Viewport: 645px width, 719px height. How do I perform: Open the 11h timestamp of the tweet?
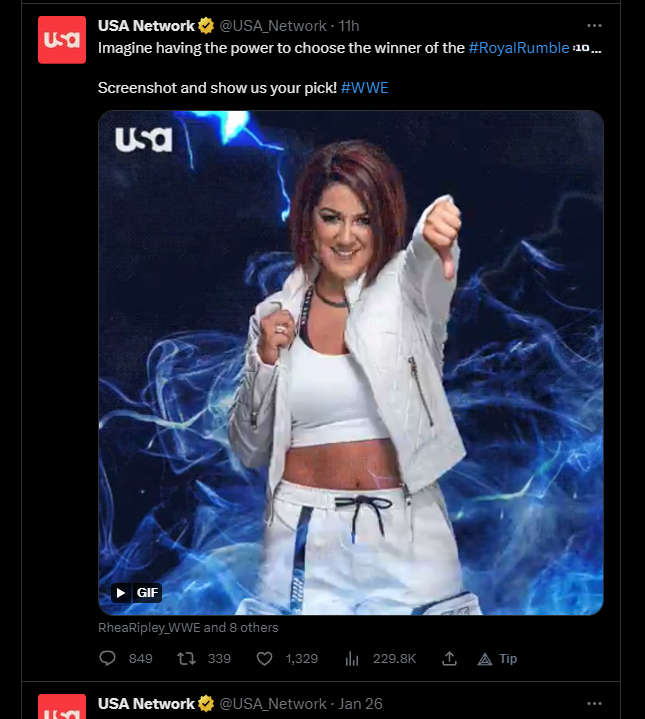click(x=349, y=26)
